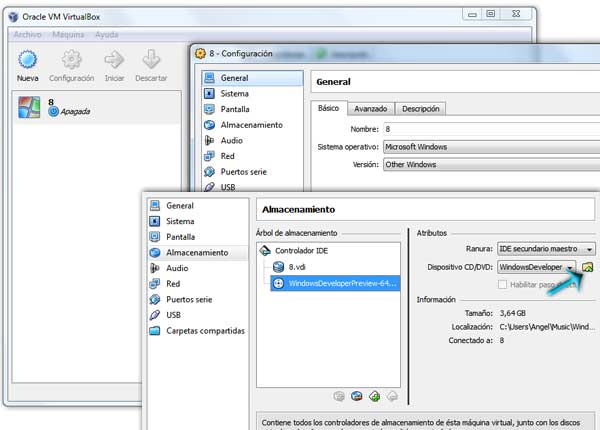The height and width of the screenshot is (430, 600).
Task: Select Red in the front Almacenamiento panel sidebar
Action: 198,284
